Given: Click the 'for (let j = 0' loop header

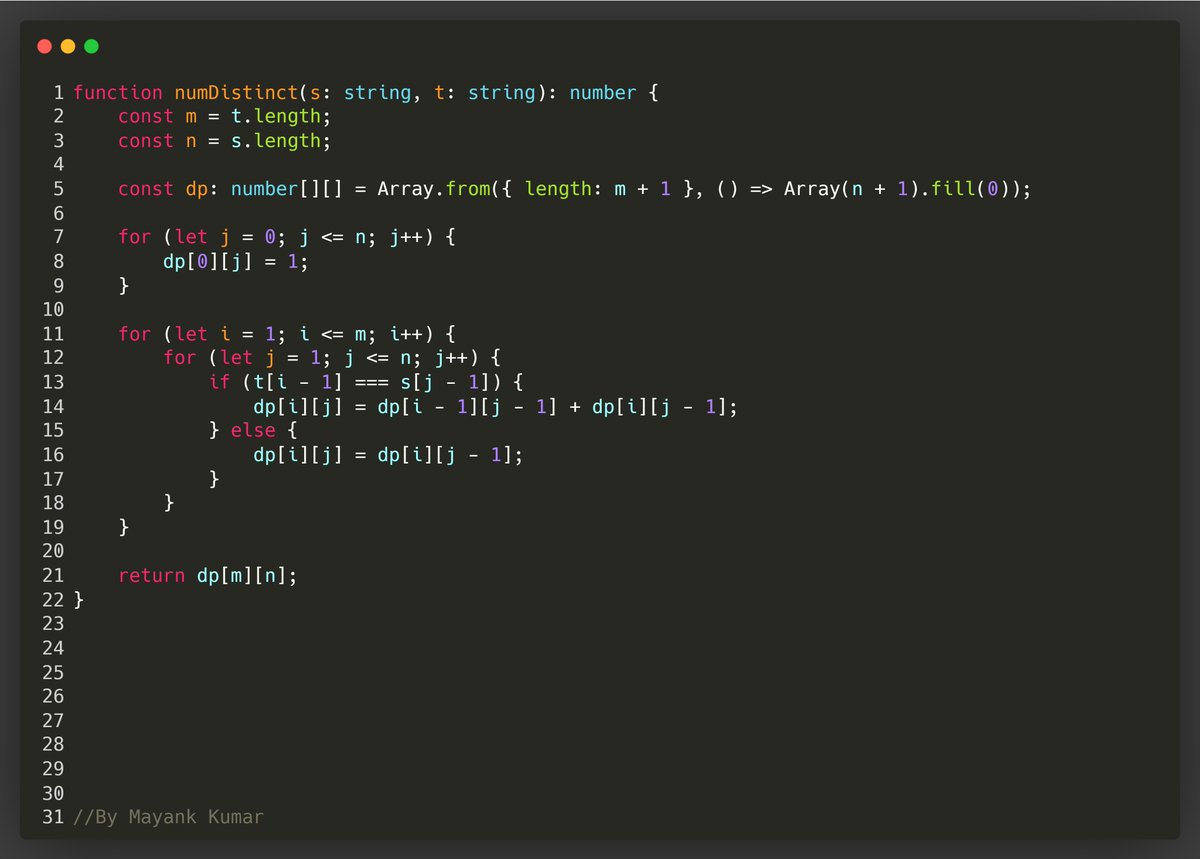Looking at the screenshot, I should click(x=287, y=237).
